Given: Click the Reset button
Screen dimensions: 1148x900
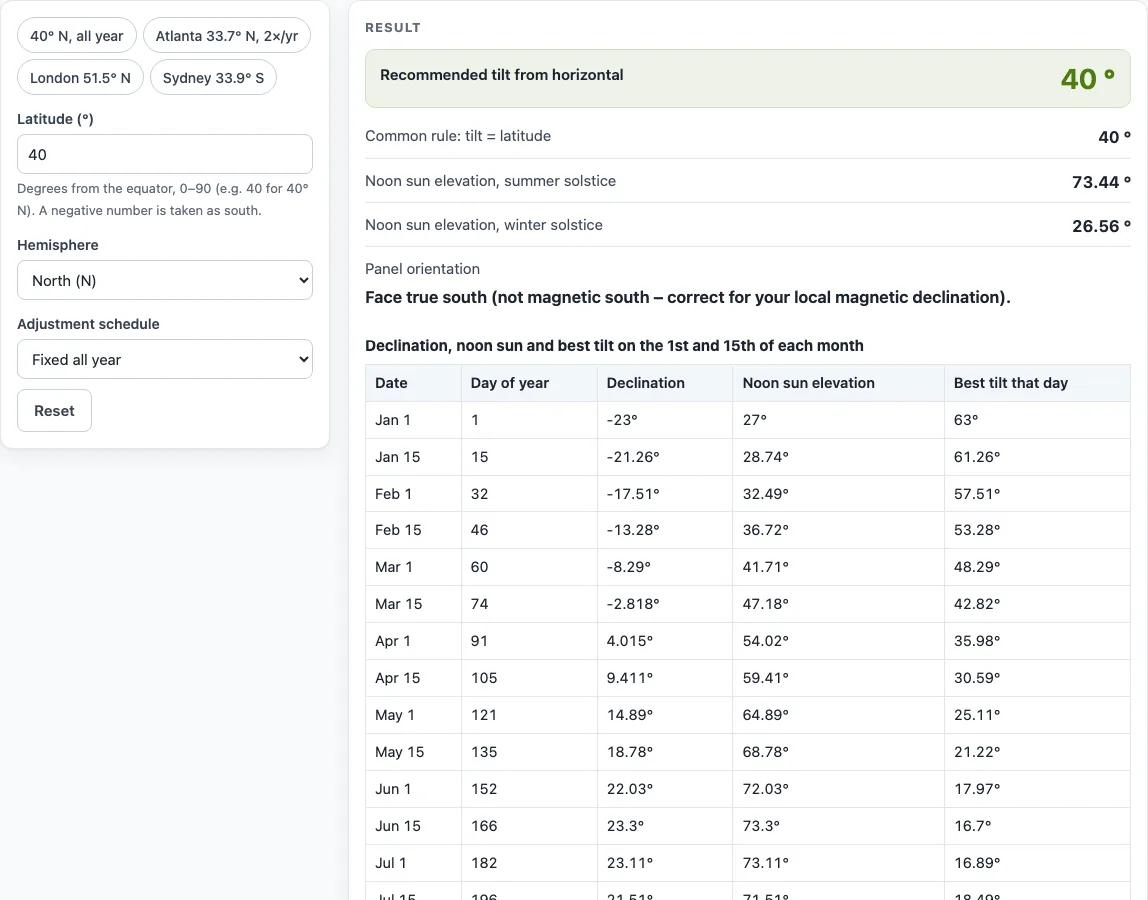Looking at the screenshot, I should [x=54, y=411].
